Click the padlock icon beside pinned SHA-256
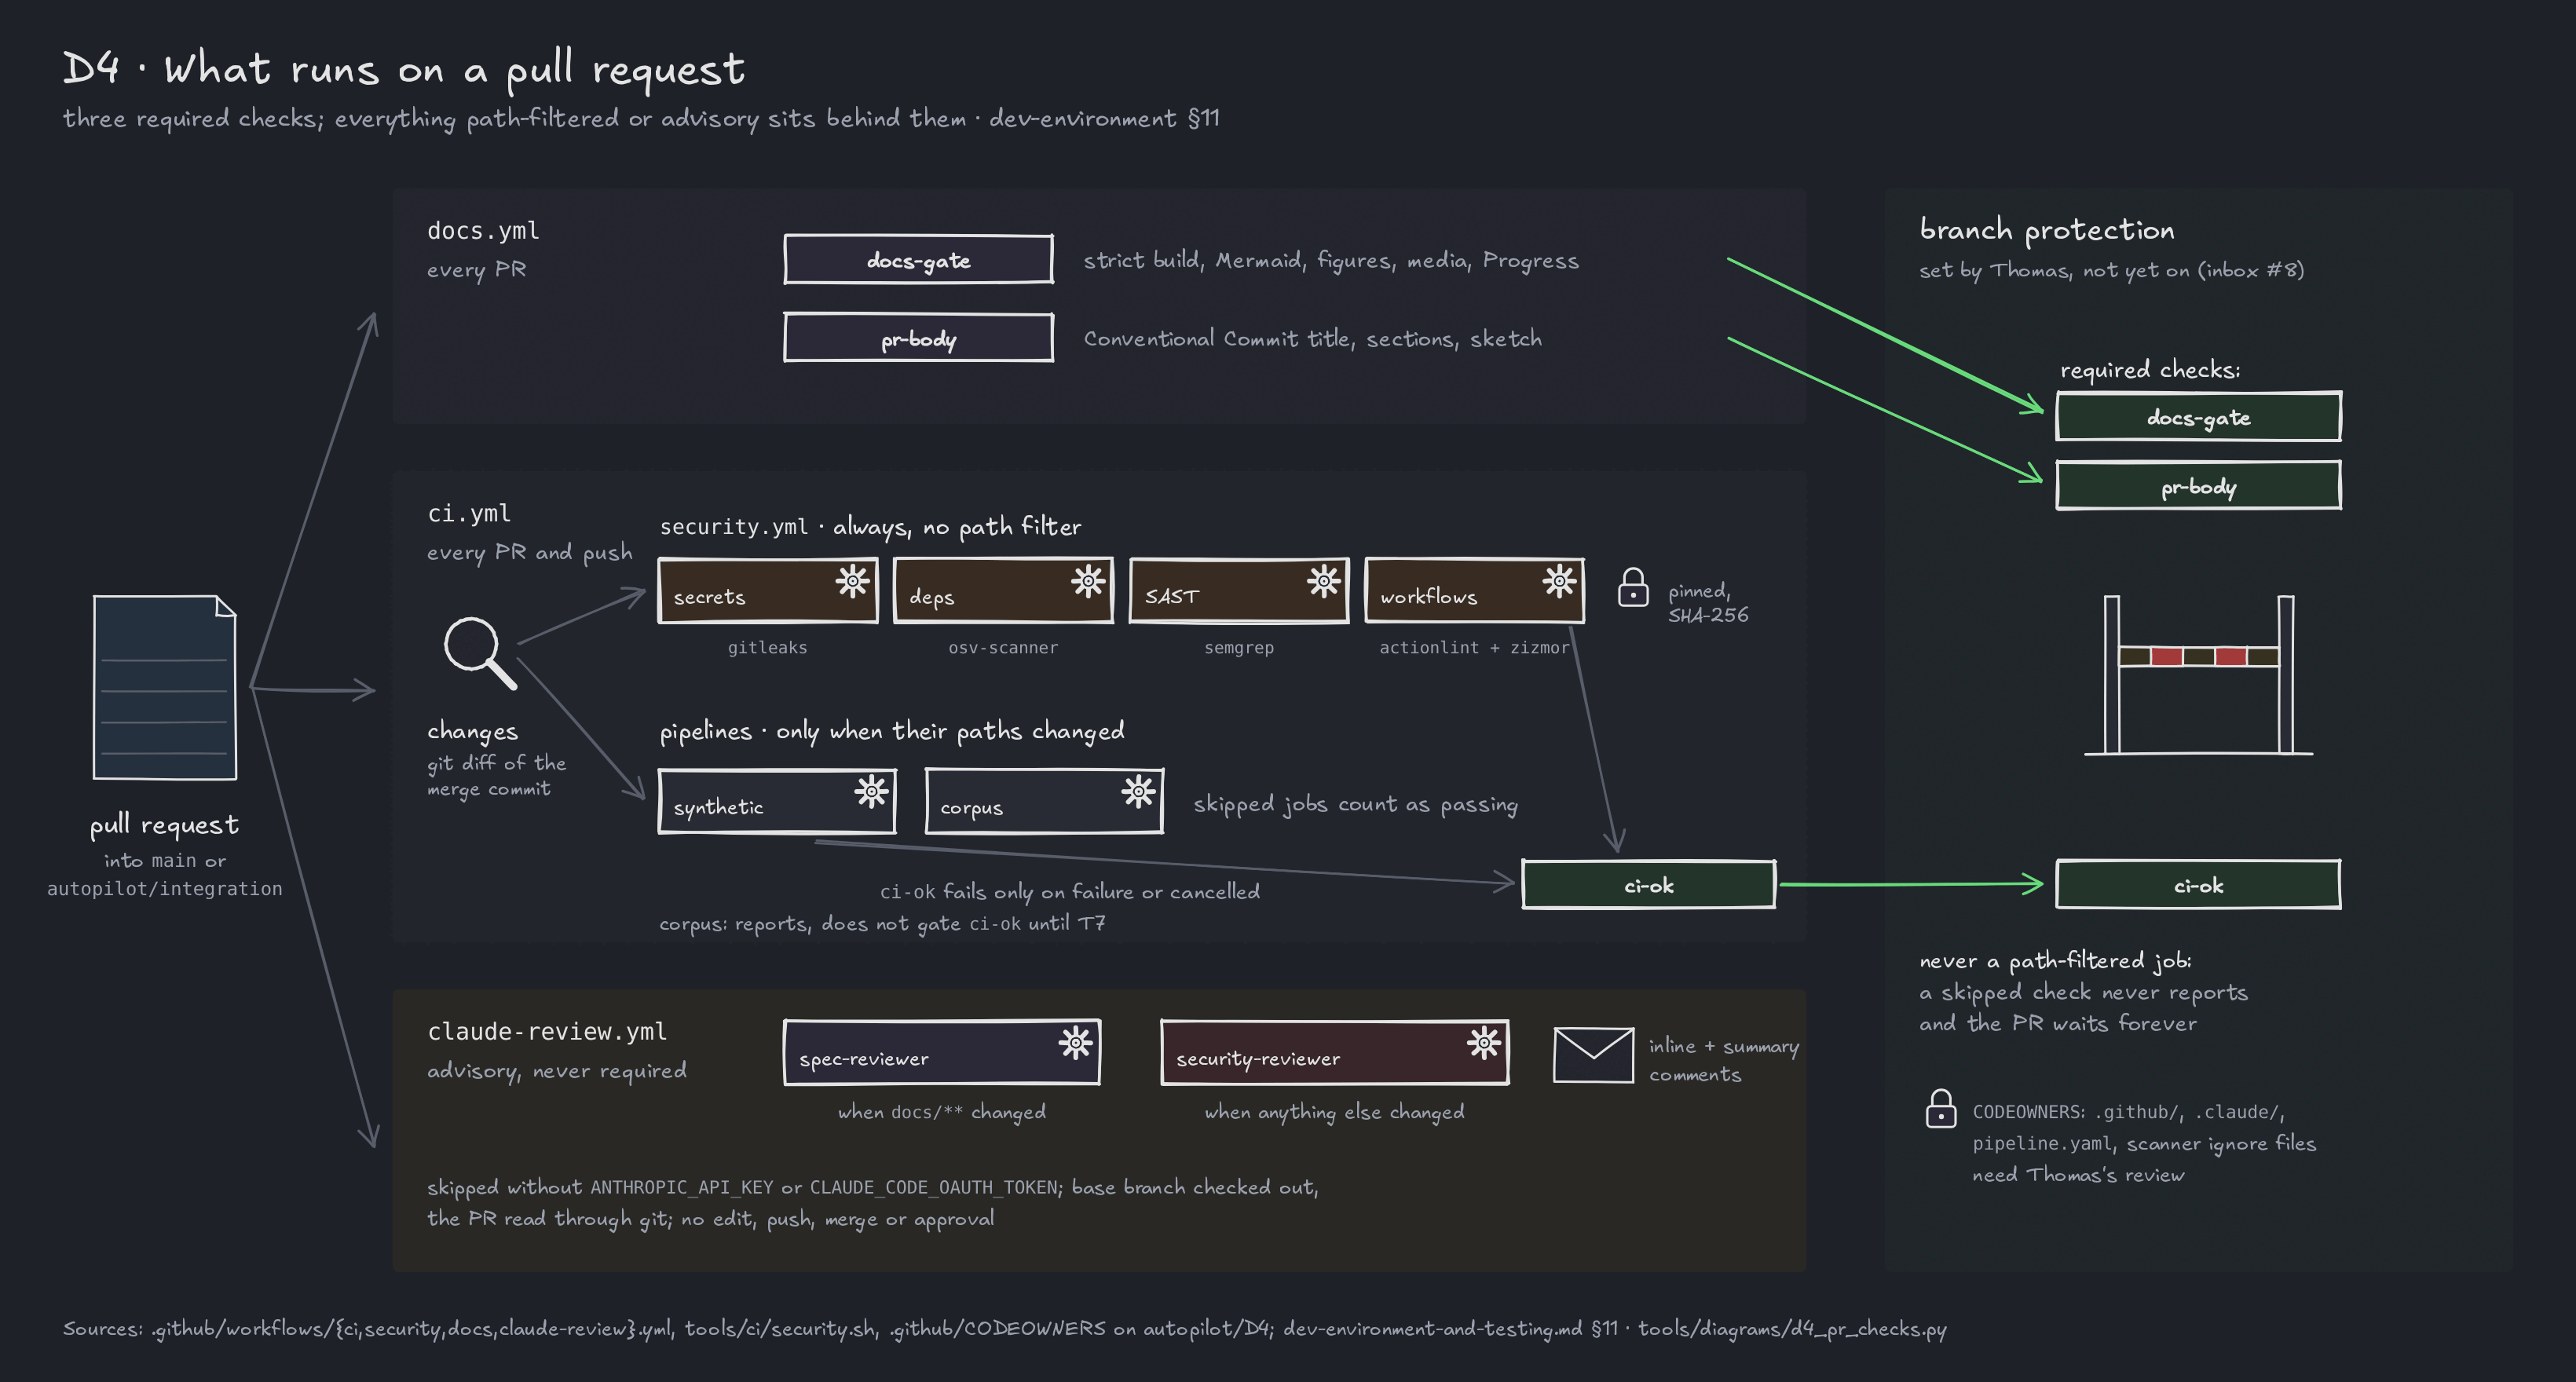 point(1633,587)
